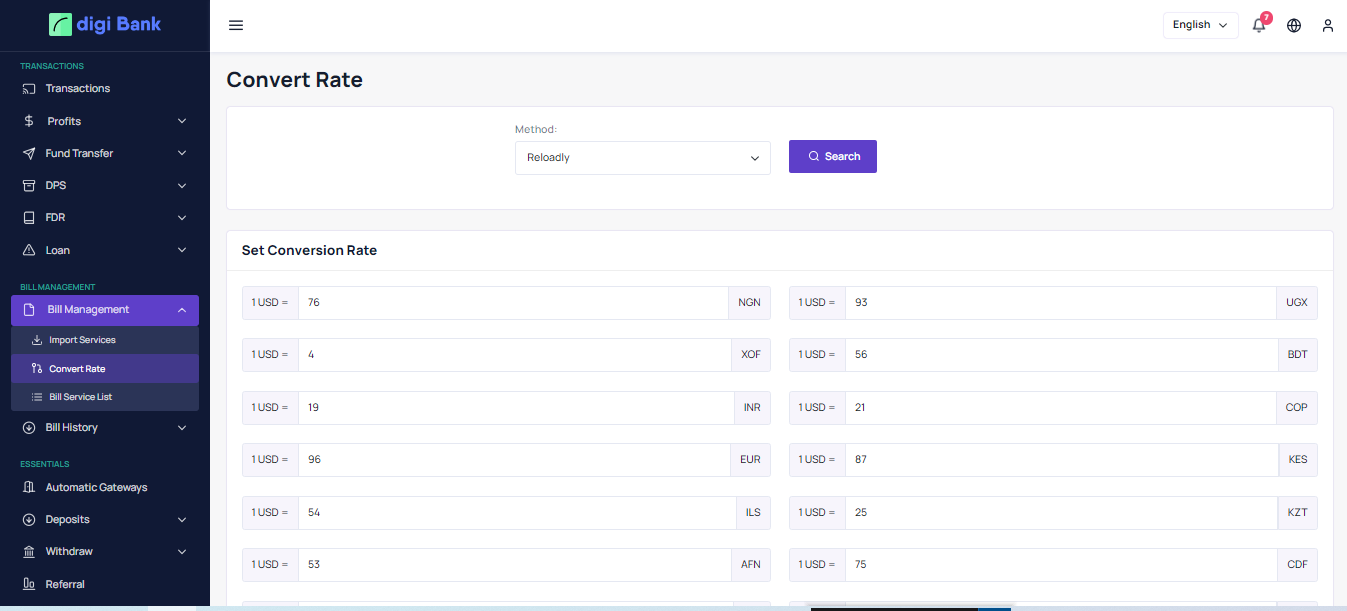
Task: Open the Method dropdown showing Reloadly
Action: pos(642,158)
